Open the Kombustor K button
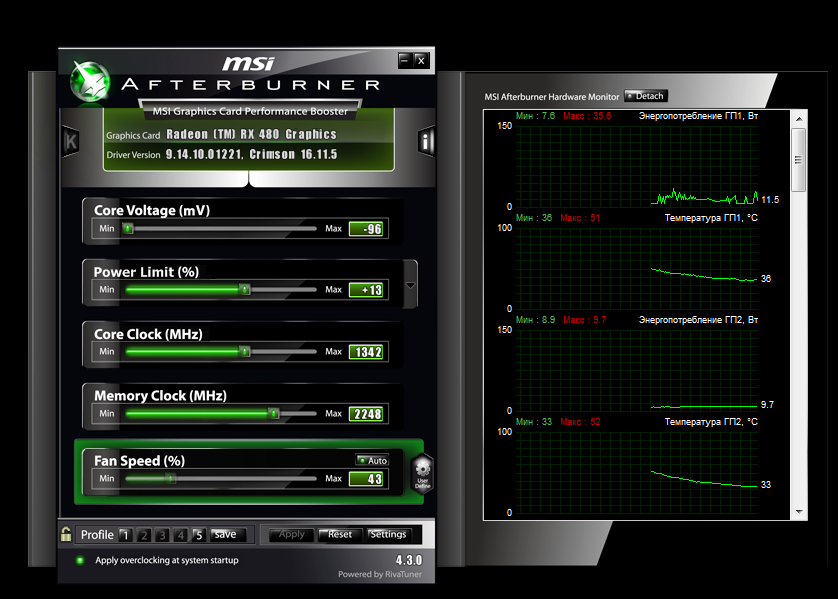Viewport: 838px width, 599px height. [71, 142]
